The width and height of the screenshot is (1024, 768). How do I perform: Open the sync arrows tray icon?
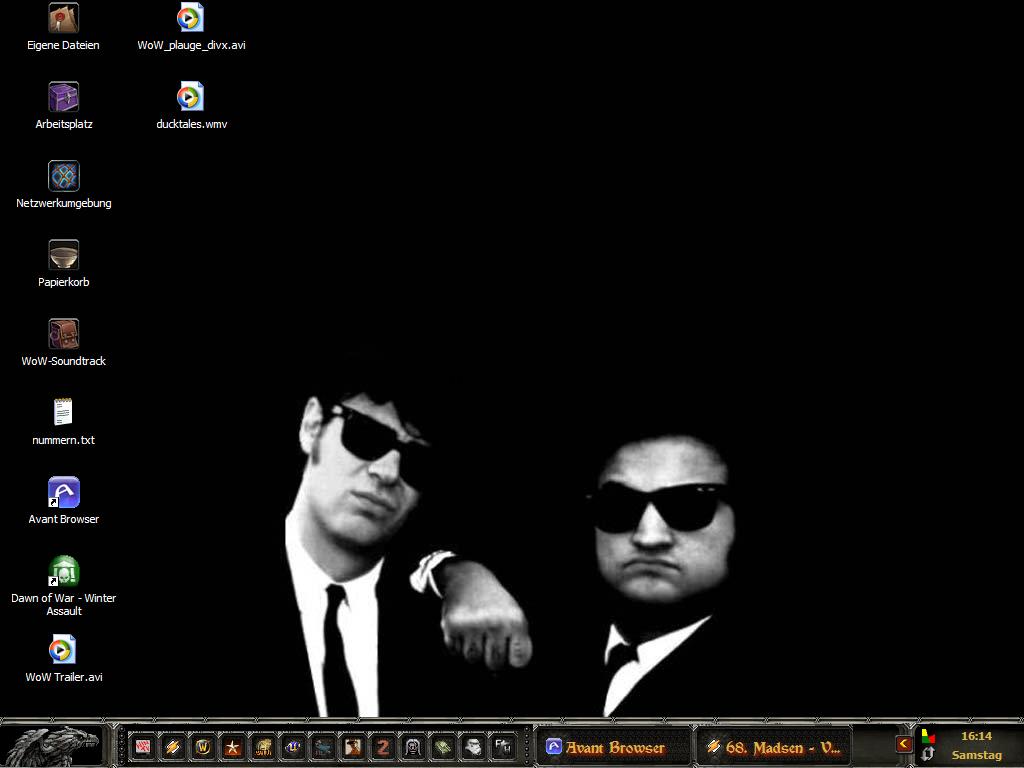(x=928, y=754)
